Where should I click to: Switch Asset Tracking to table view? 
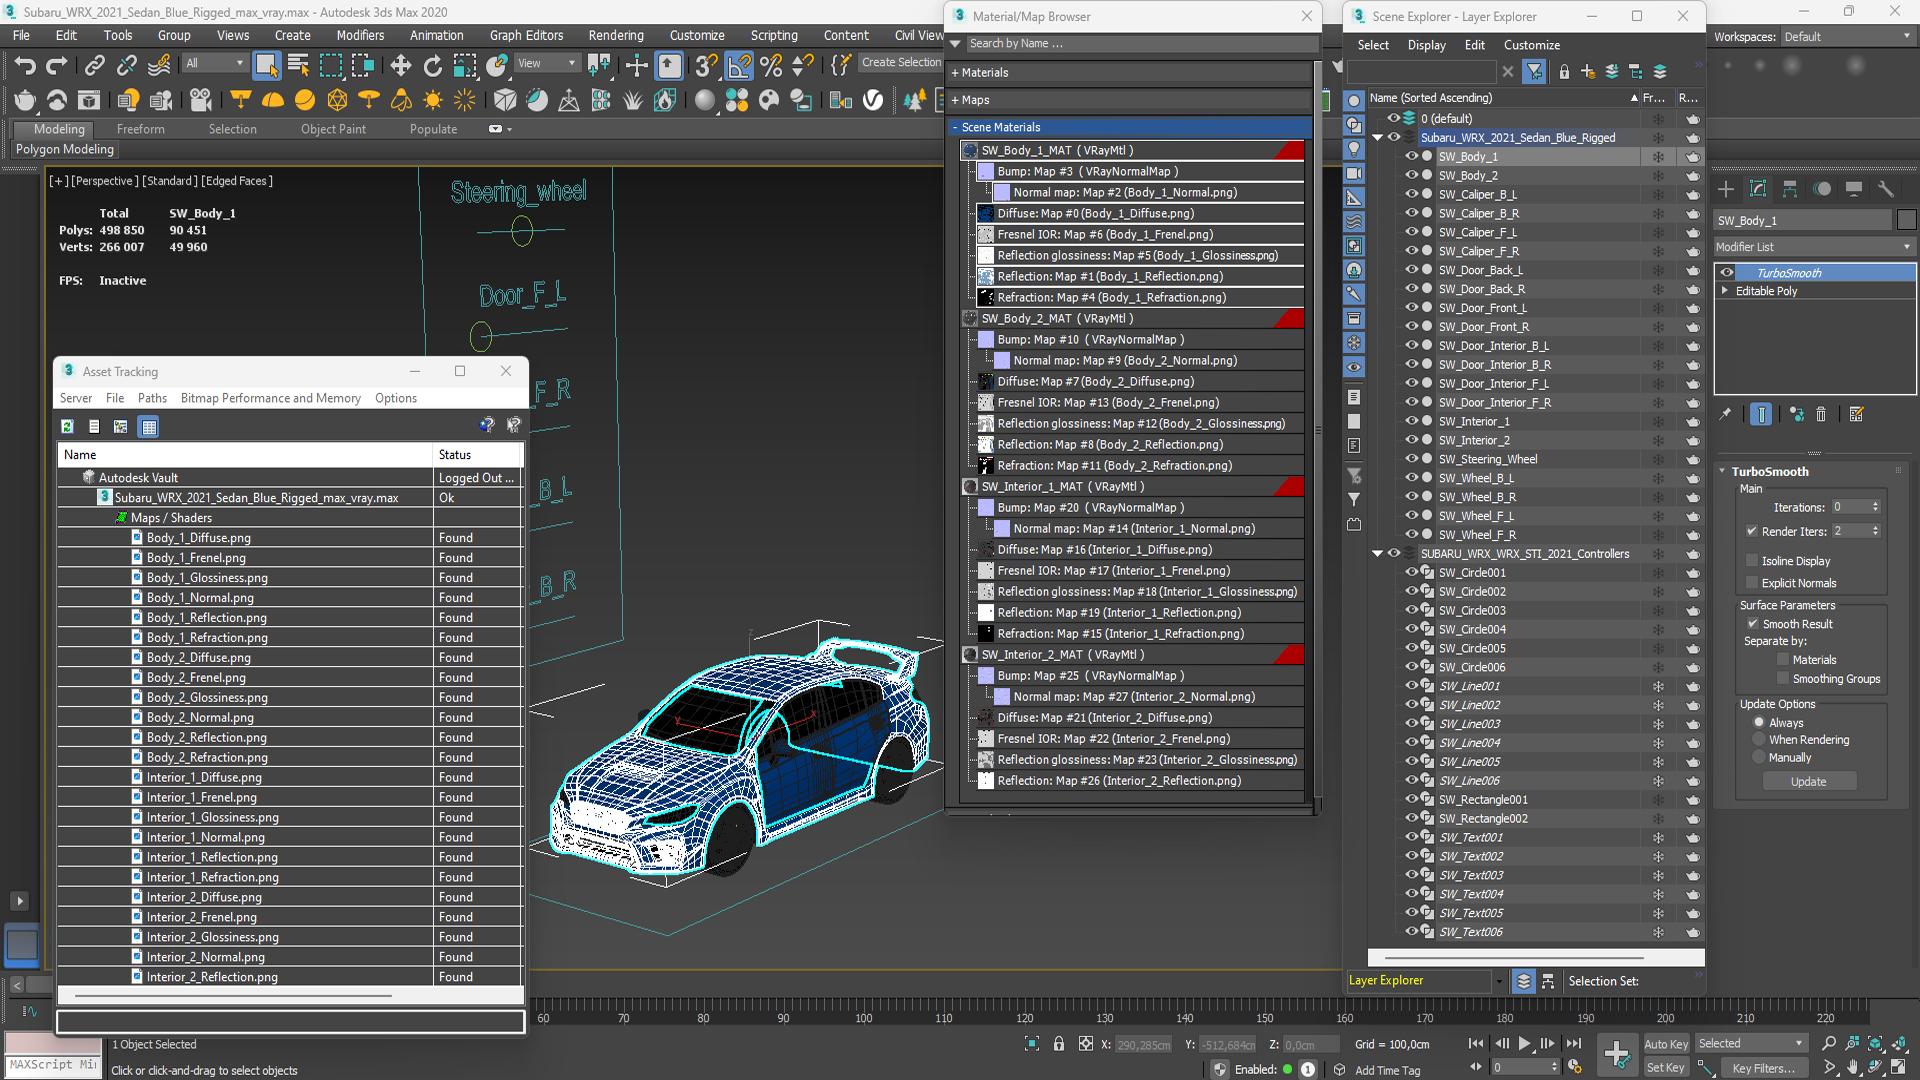pos(149,426)
